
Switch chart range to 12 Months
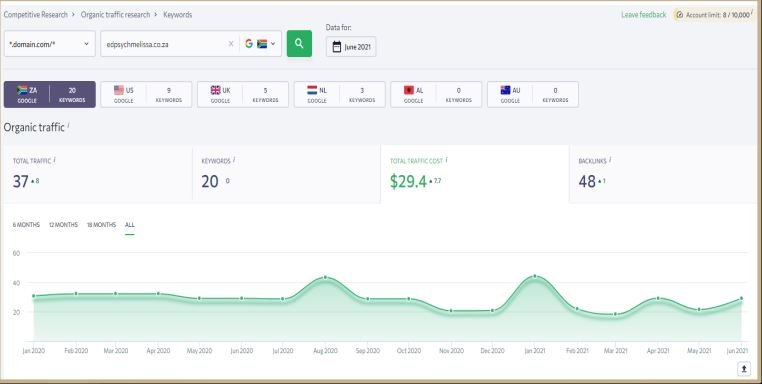pos(63,225)
